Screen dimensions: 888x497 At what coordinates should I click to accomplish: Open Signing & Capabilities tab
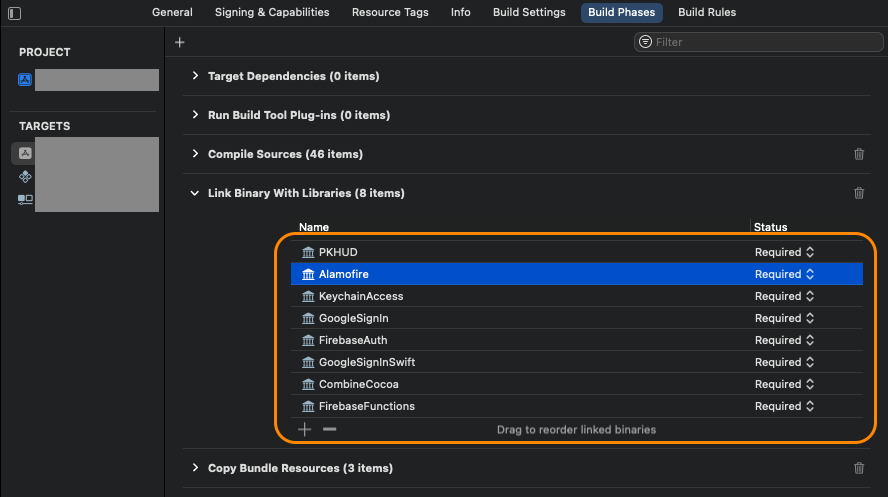272,12
